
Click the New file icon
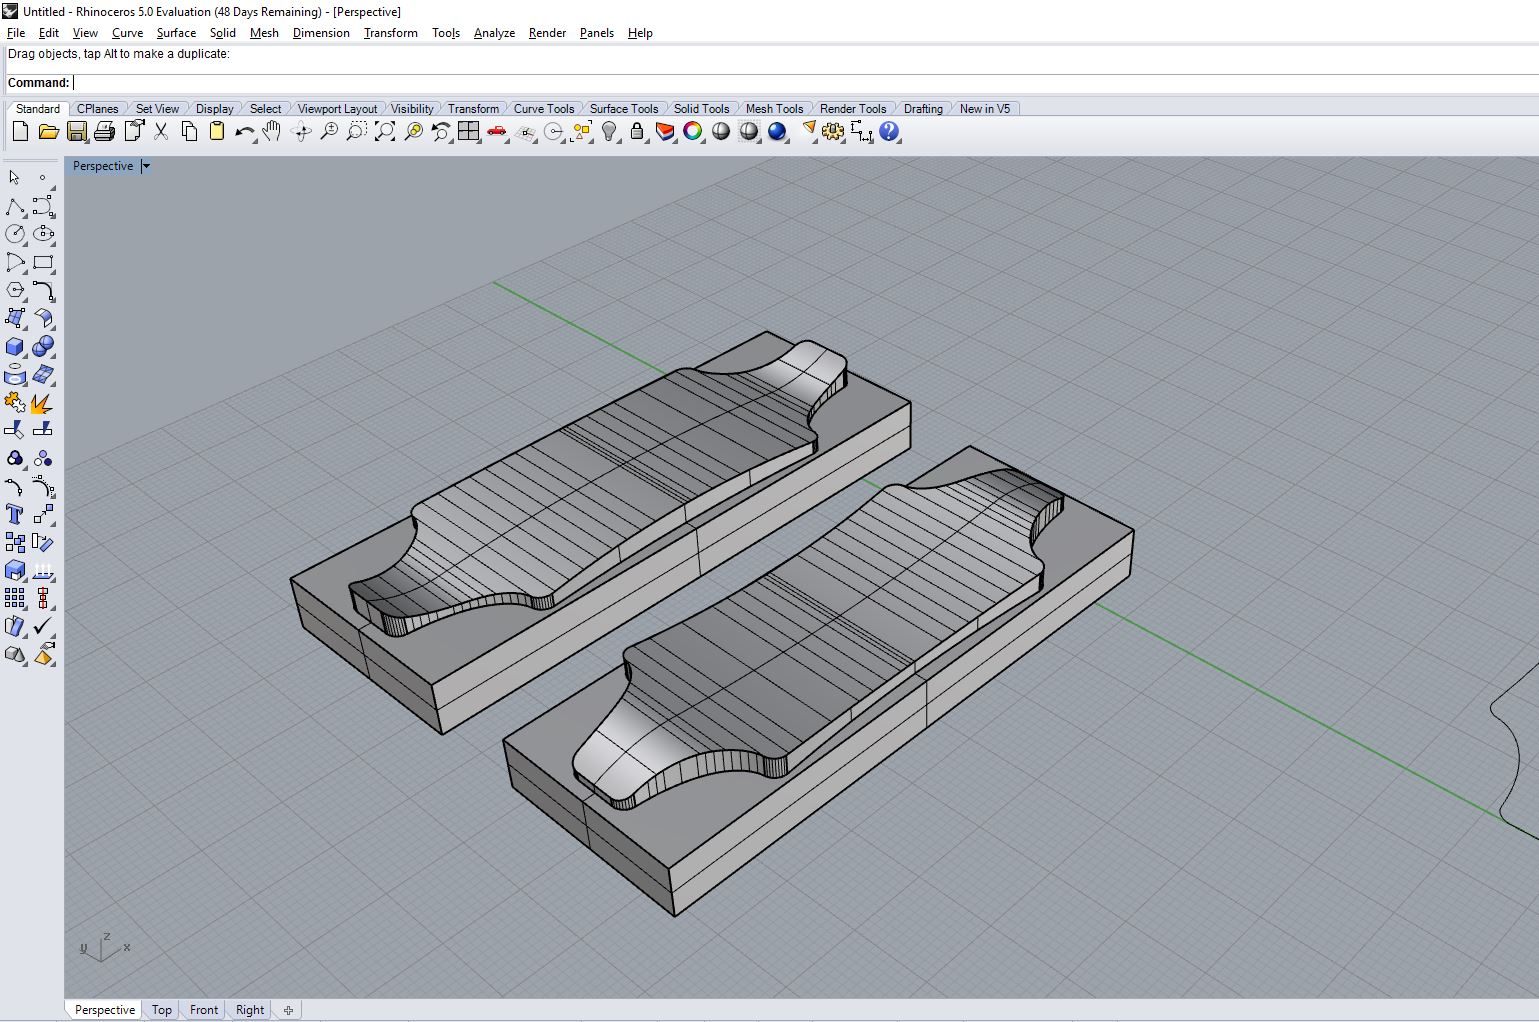click(x=20, y=131)
